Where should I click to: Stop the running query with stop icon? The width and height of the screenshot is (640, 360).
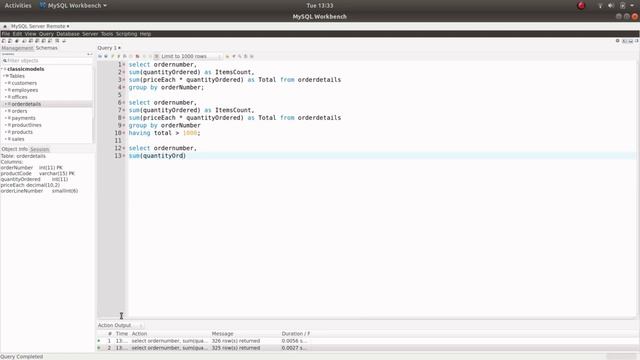[131, 56]
